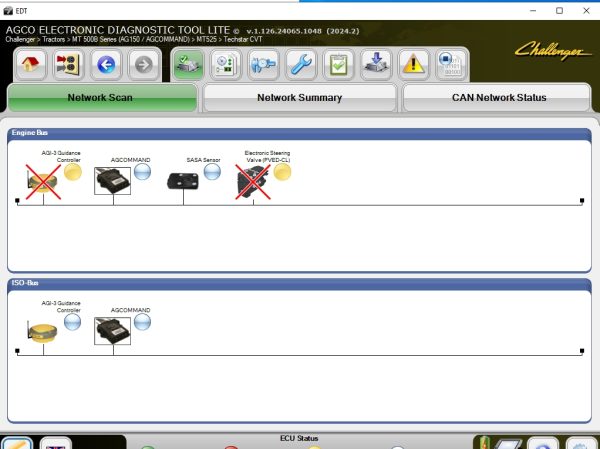Select AGI-3 Guidance Controller on ISO-Bus
The height and width of the screenshot is (449, 600).
click(42, 332)
